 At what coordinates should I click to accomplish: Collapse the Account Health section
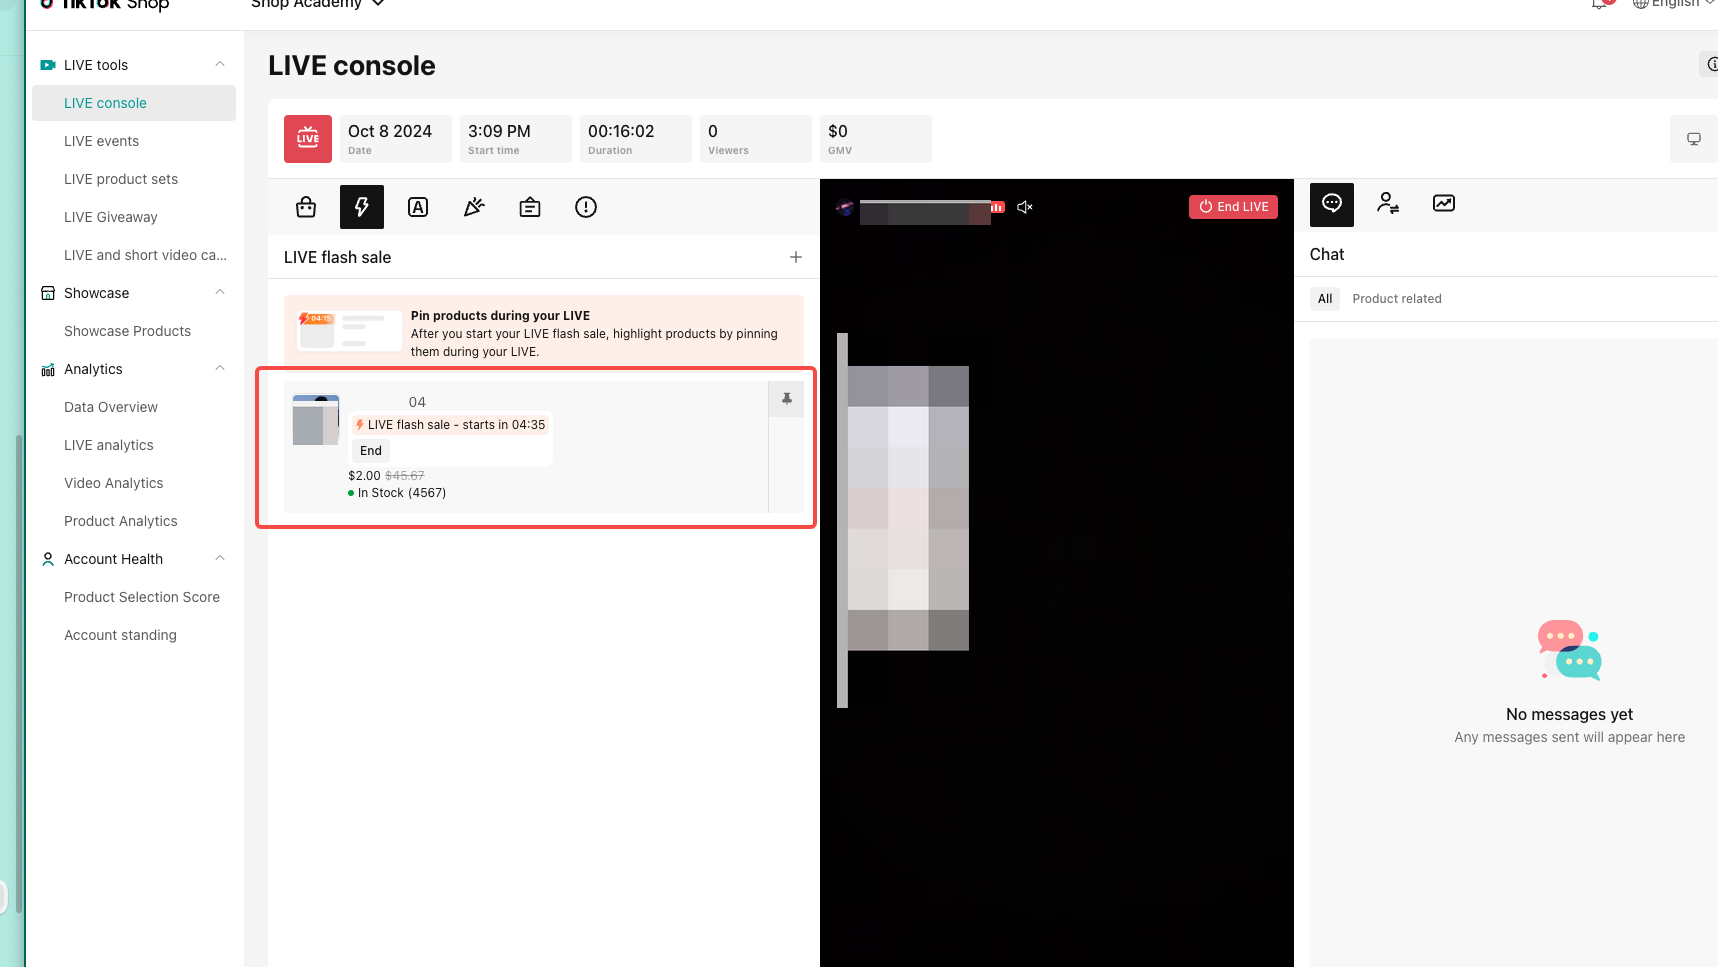pos(220,559)
